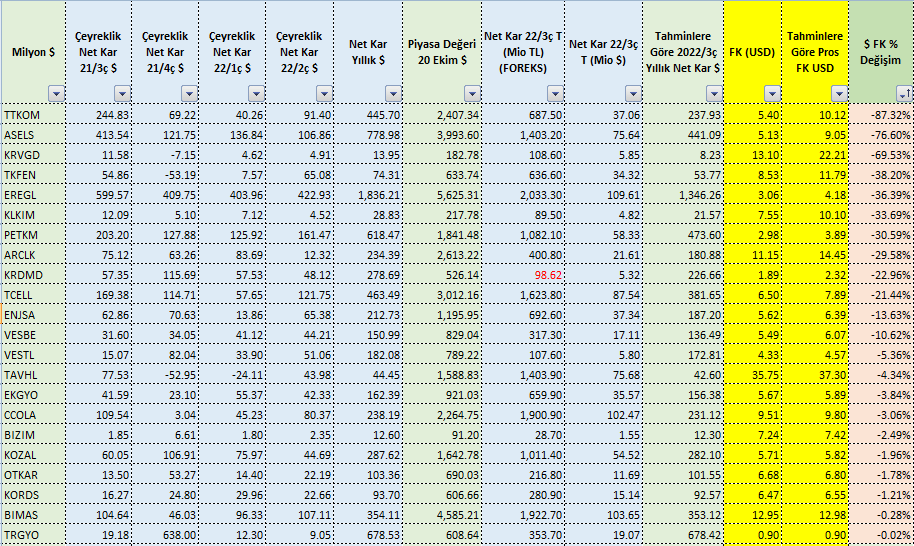Select the KLKIM ticker cell
This screenshot has width=914, height=546.
coord(33,215)
